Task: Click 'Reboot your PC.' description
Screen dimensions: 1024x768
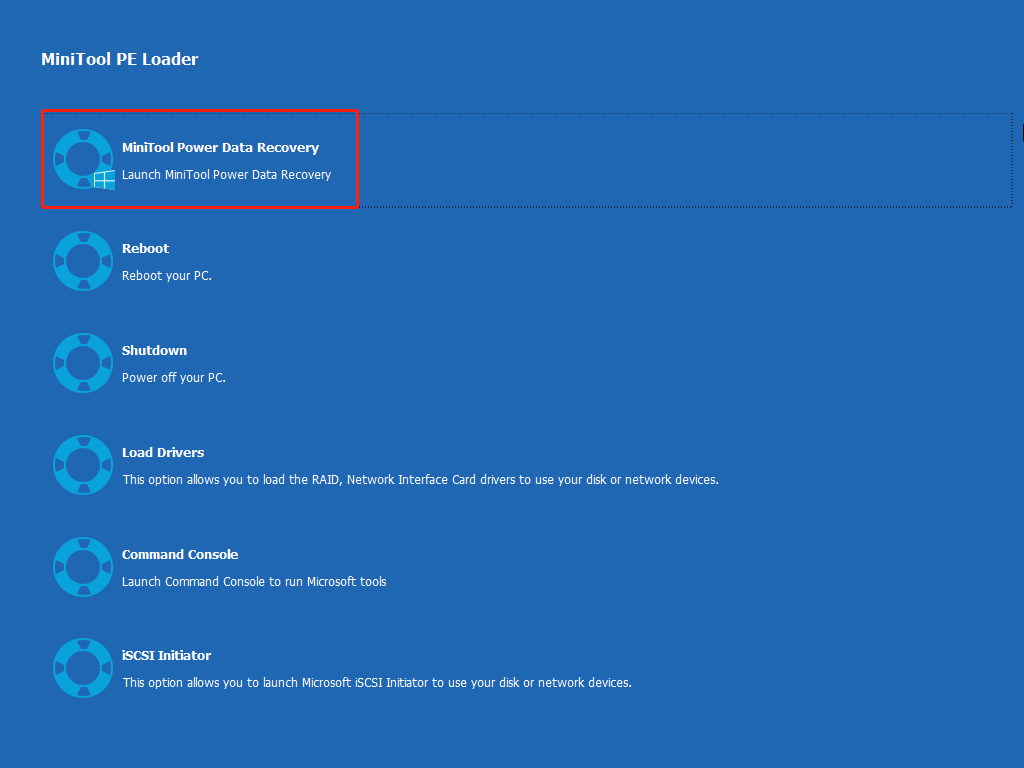Action: 167,276
